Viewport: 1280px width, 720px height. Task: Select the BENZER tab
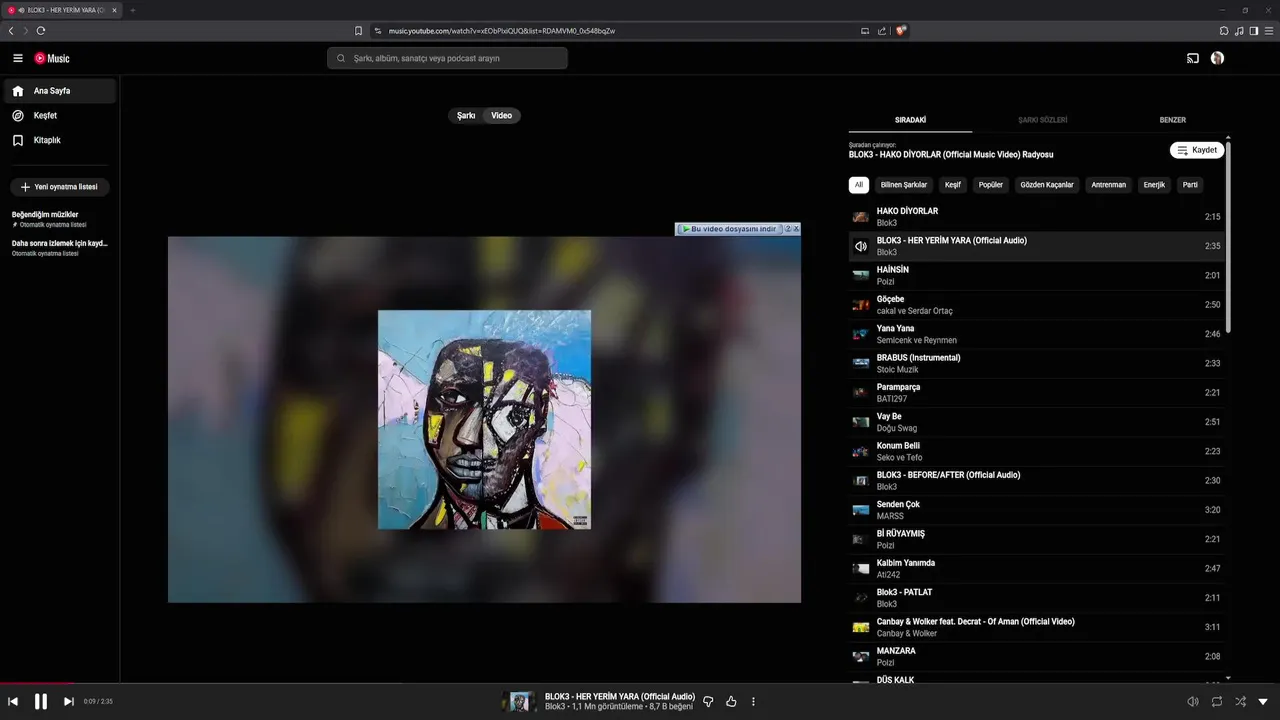point(1172,120)
